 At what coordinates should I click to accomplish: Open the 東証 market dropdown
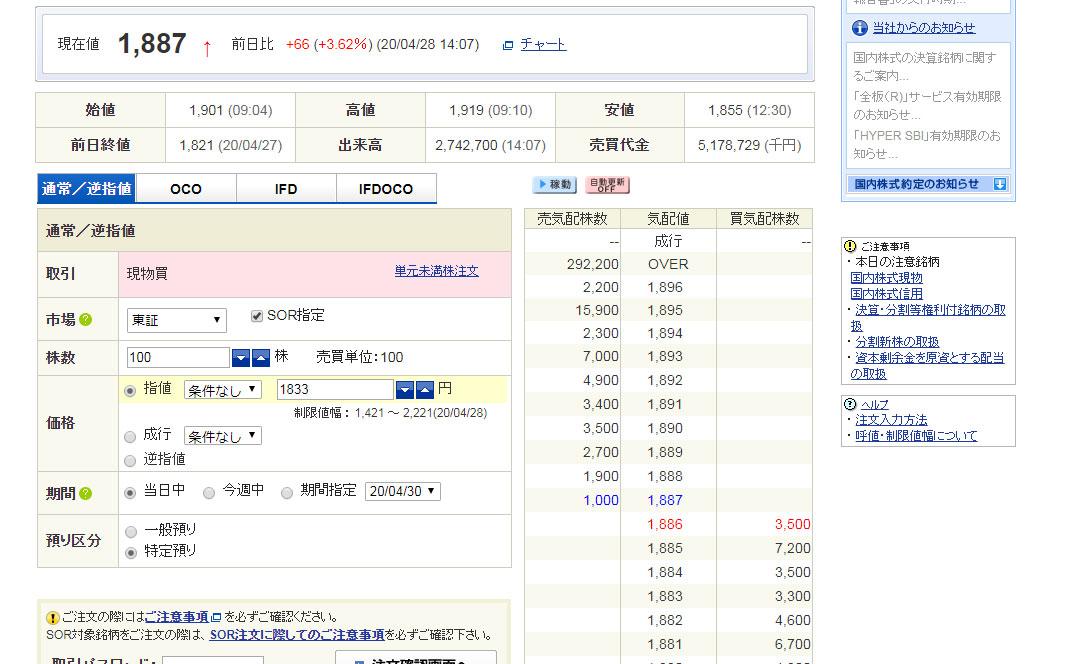[x=176, y=320]
